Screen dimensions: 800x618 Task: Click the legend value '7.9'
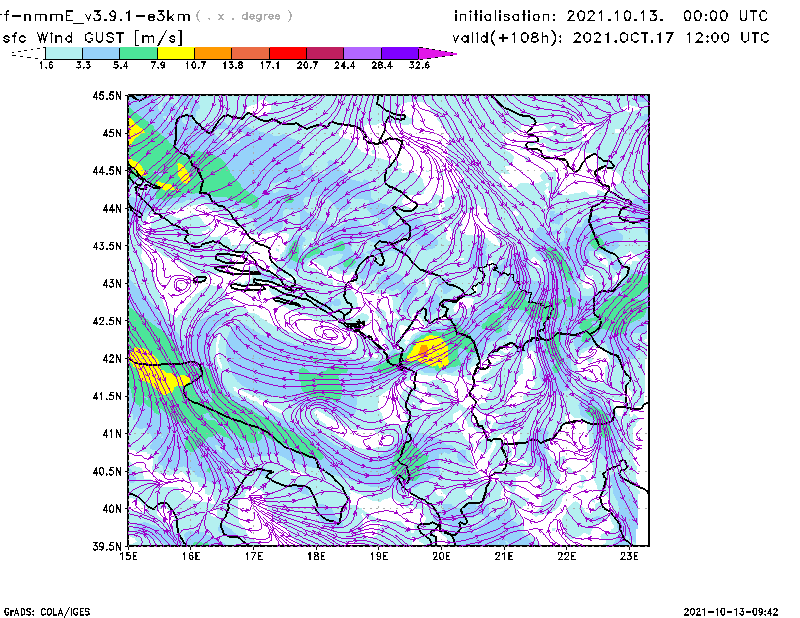click(x=158, y=65)
